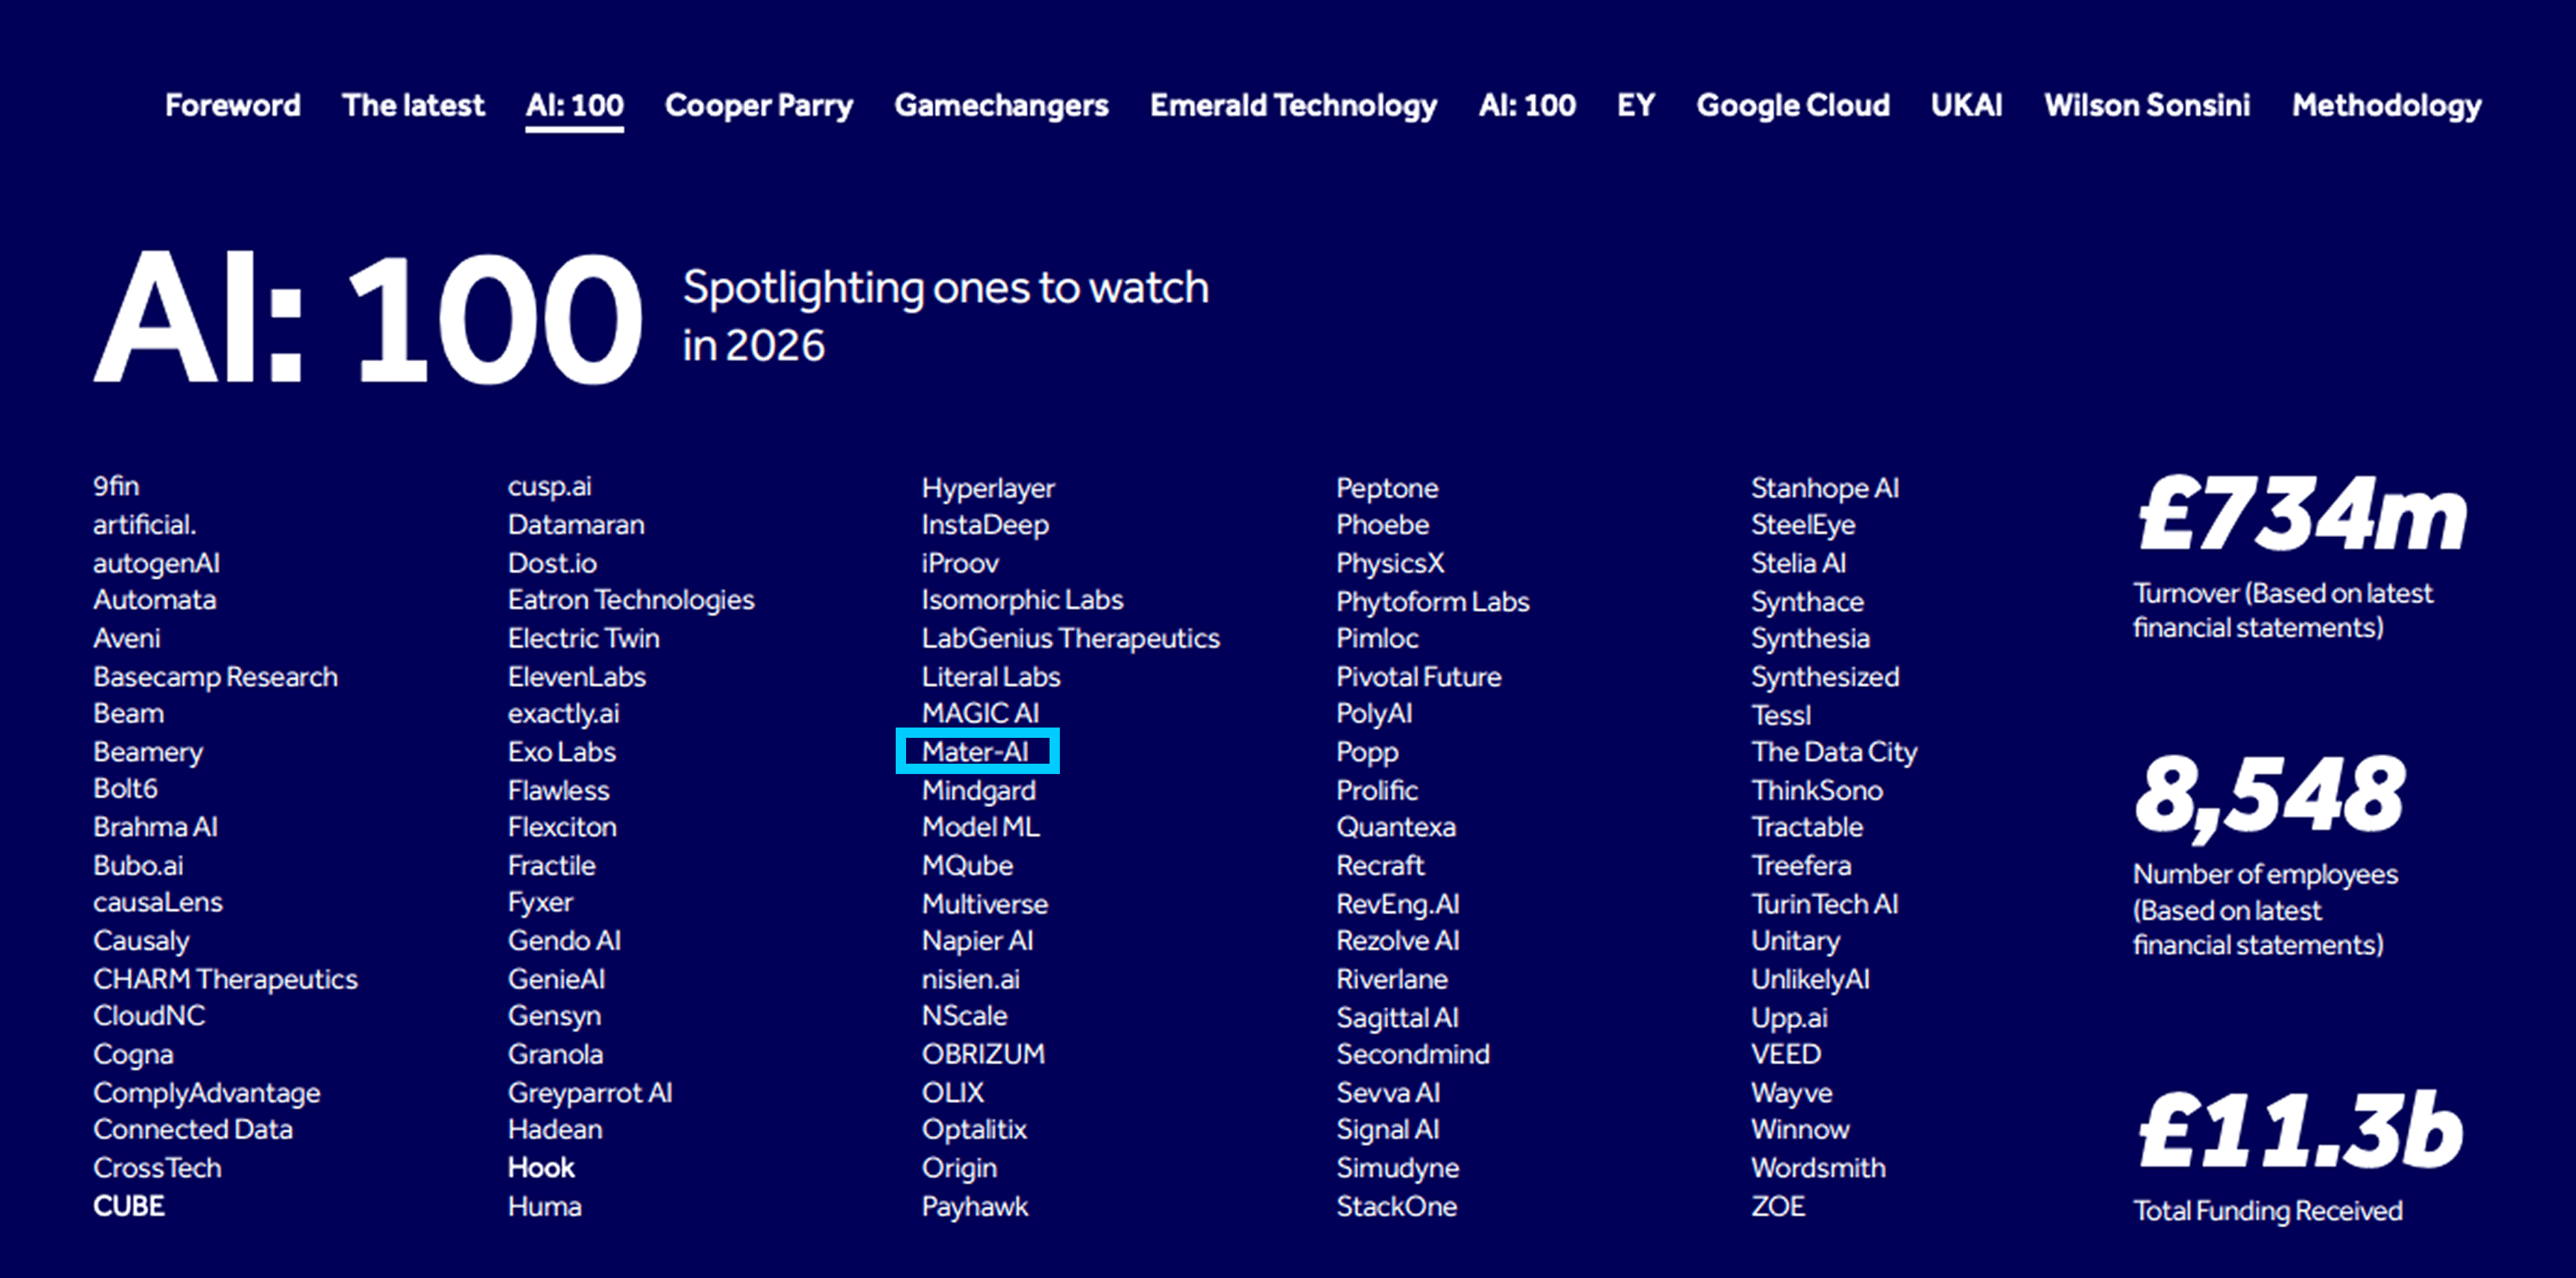Open the UKAI tab

tap(1966, 105)
